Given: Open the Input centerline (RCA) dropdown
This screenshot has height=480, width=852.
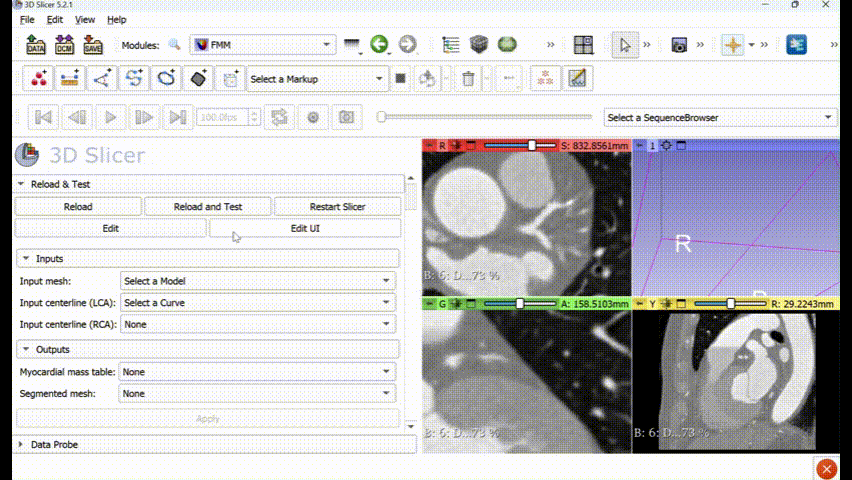Looking at the screenshot, I should [x=258, y=325].
